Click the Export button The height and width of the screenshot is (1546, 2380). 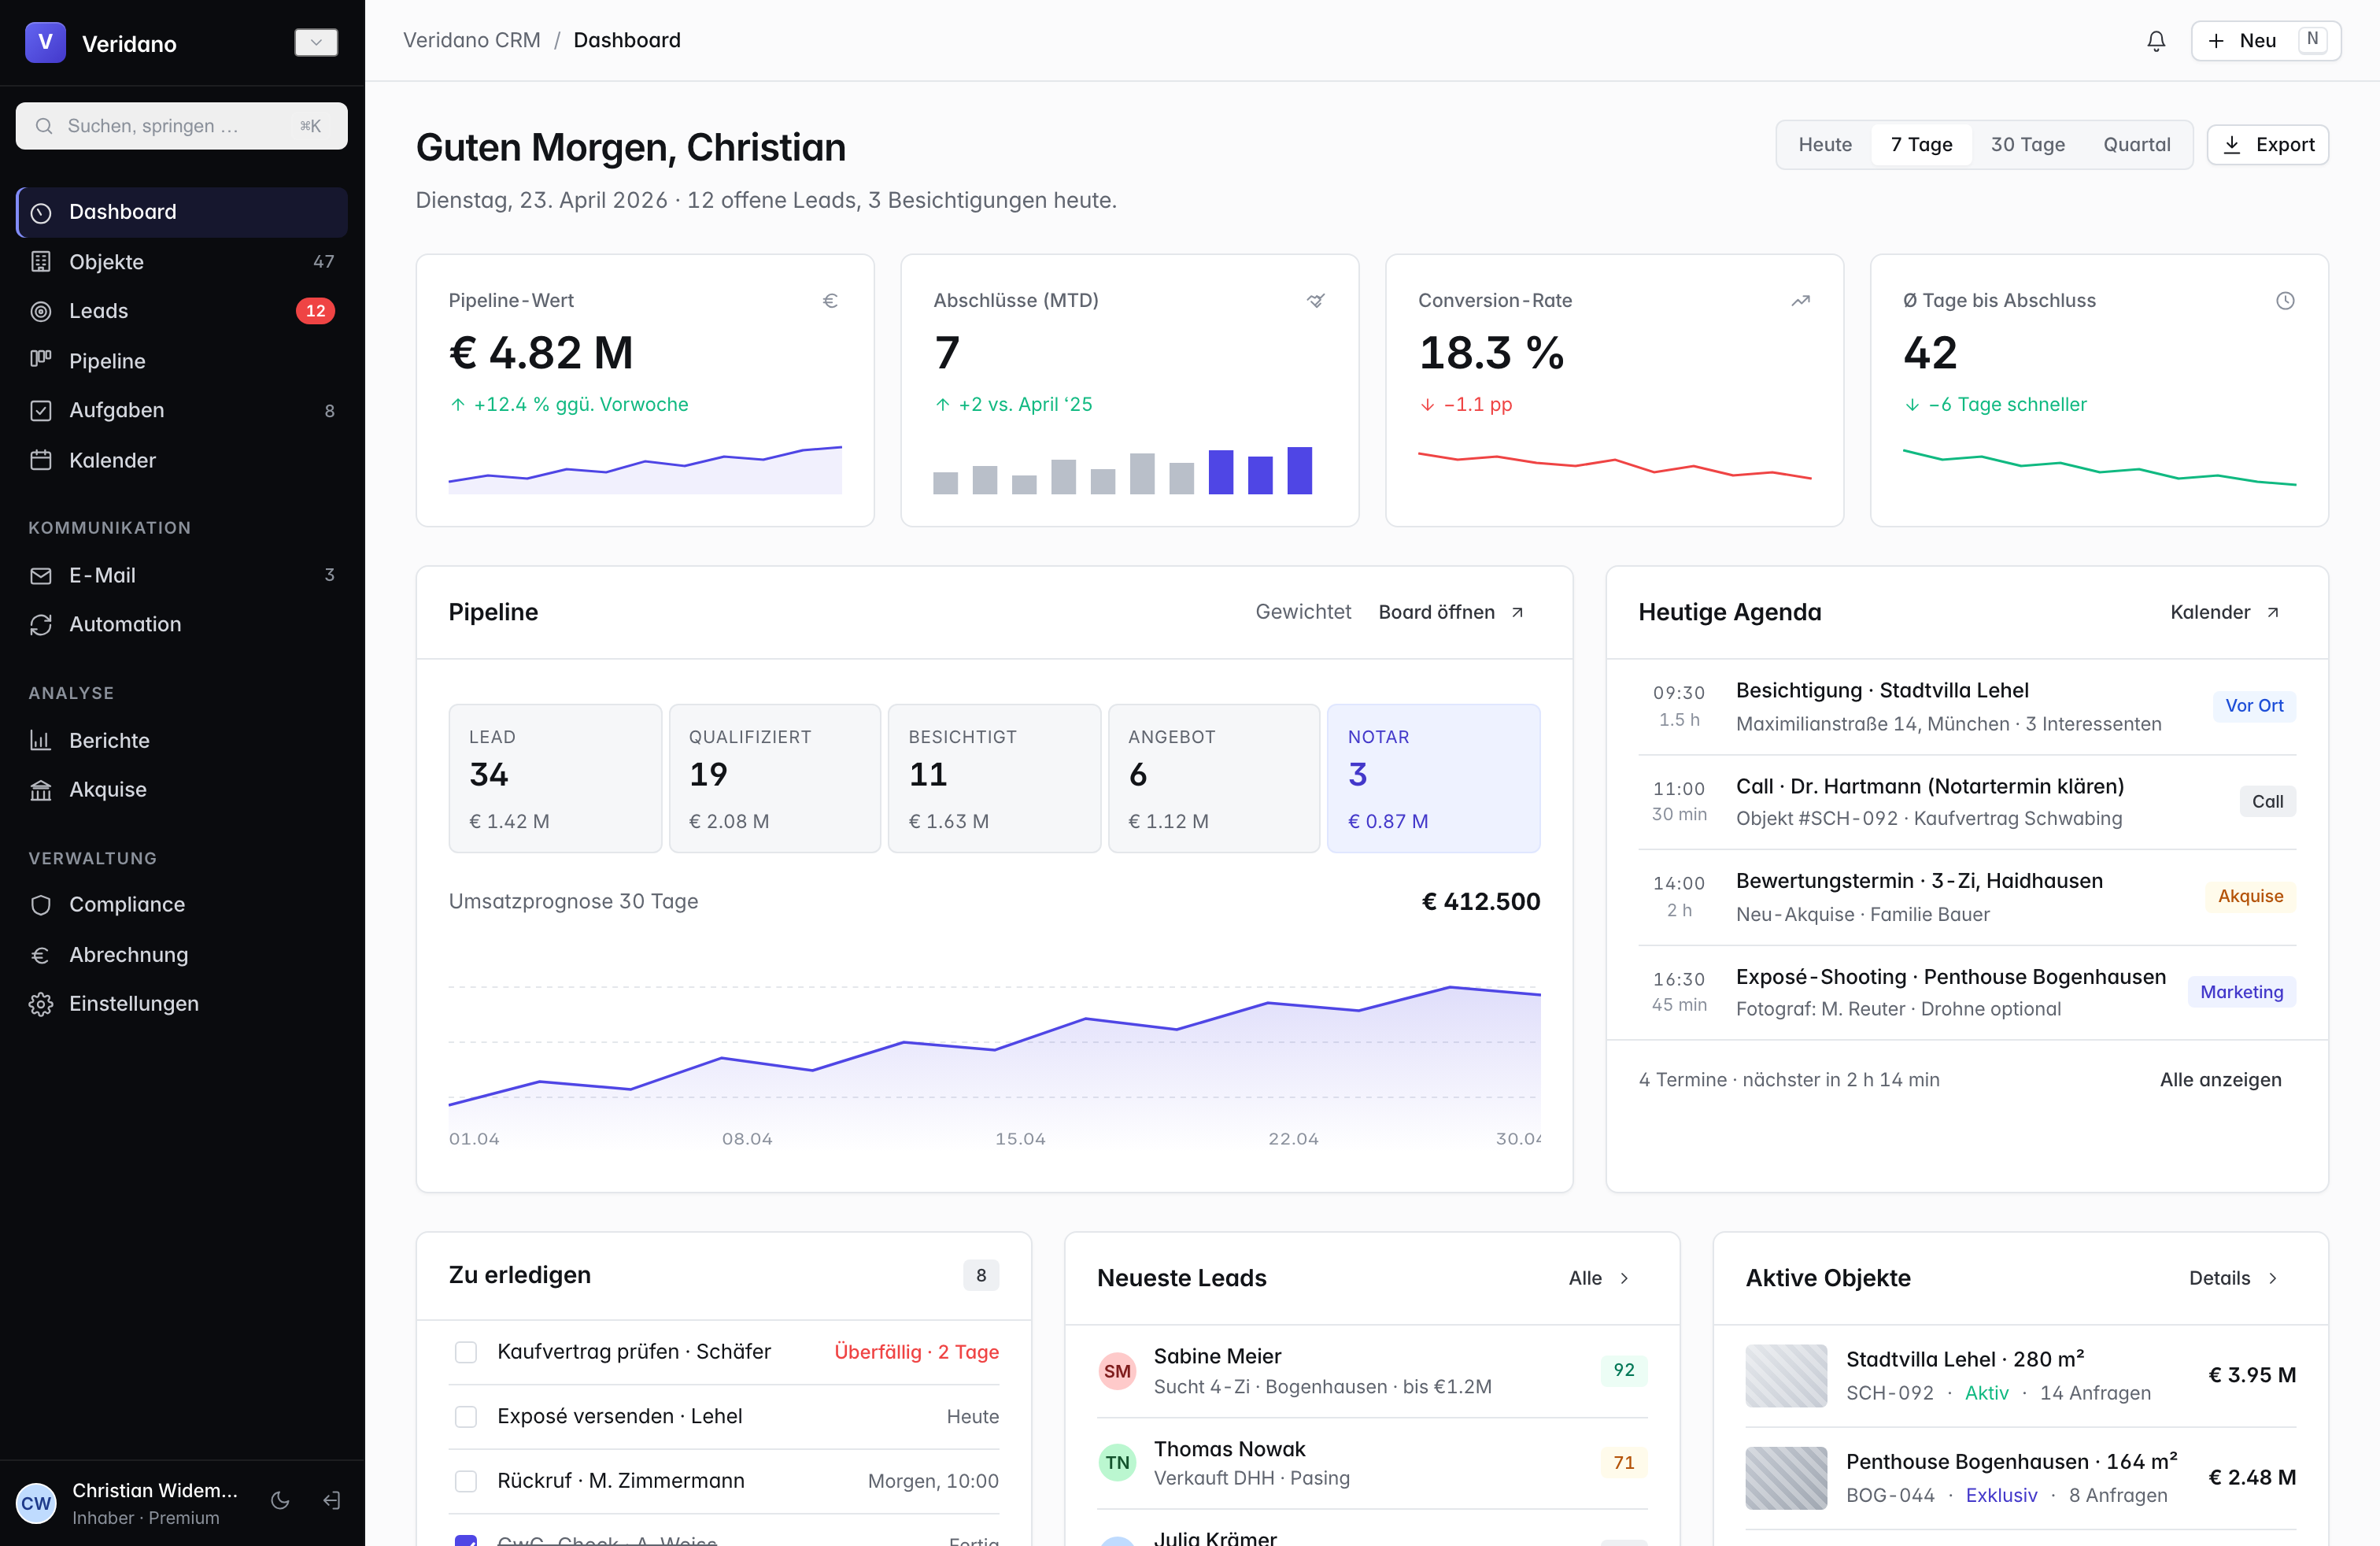pyautogui.click(x=2268, y=145)
